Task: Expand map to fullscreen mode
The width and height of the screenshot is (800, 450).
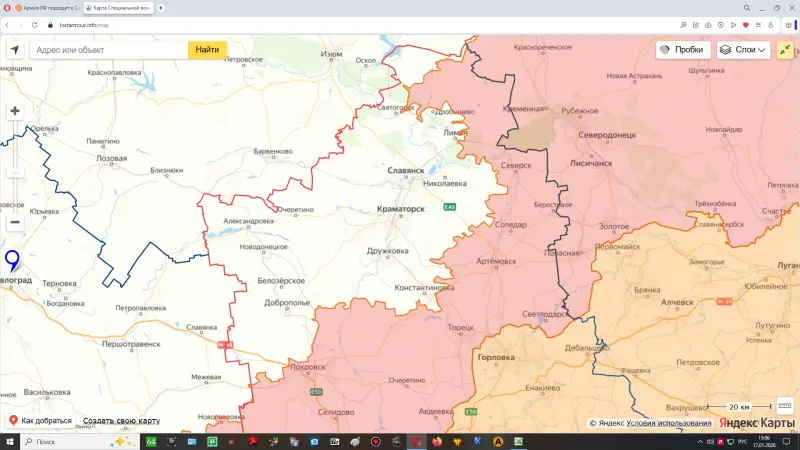Action: [784, 49]
